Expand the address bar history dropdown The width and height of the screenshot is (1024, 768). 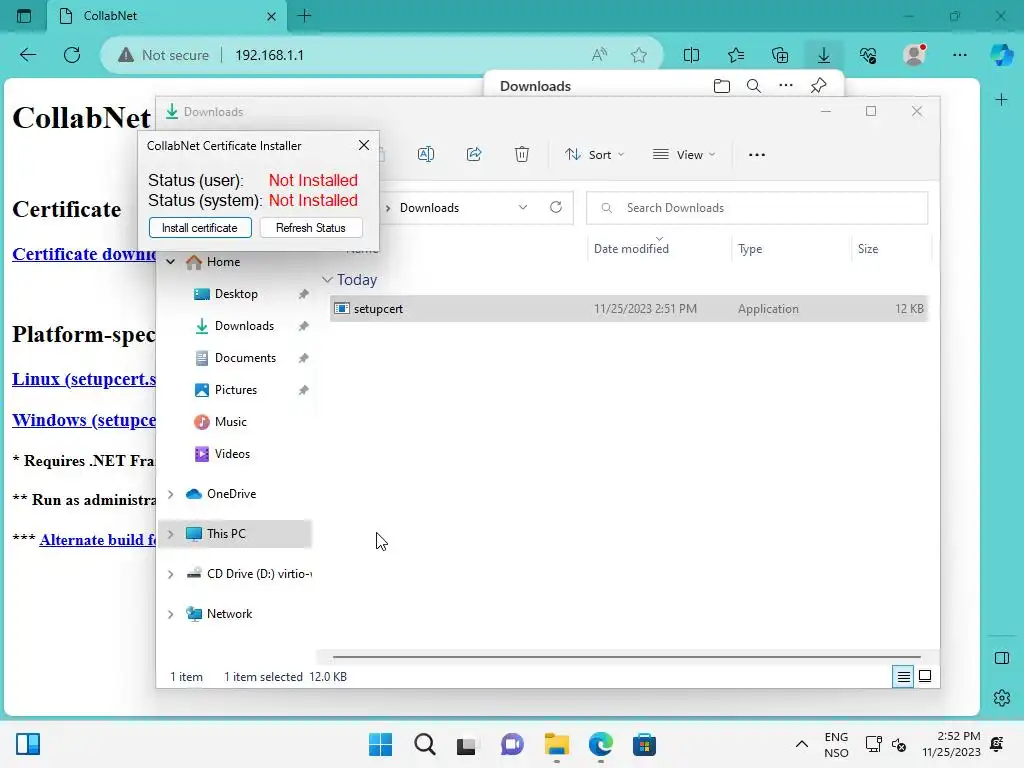pyautogui.click(x=523, y=208)
